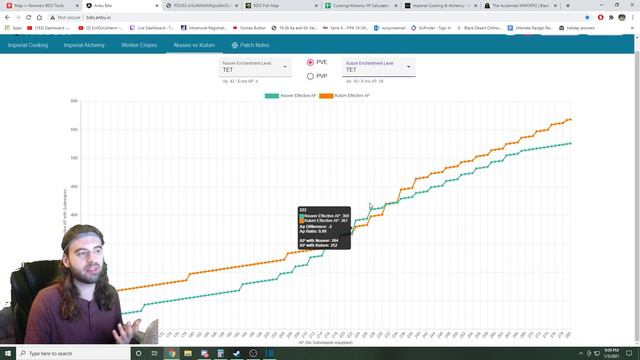
Task: Expand the Nouver Enchantment Level dropdown
Action: 255,67
